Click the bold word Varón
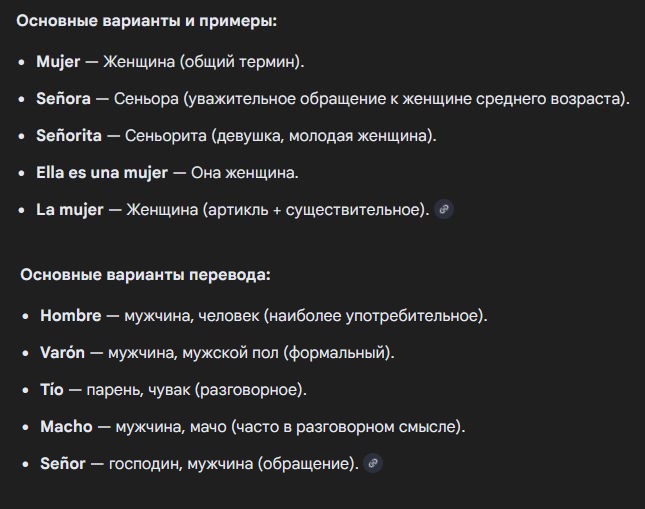This screenshot has width=645, height=509. (63, 353)
